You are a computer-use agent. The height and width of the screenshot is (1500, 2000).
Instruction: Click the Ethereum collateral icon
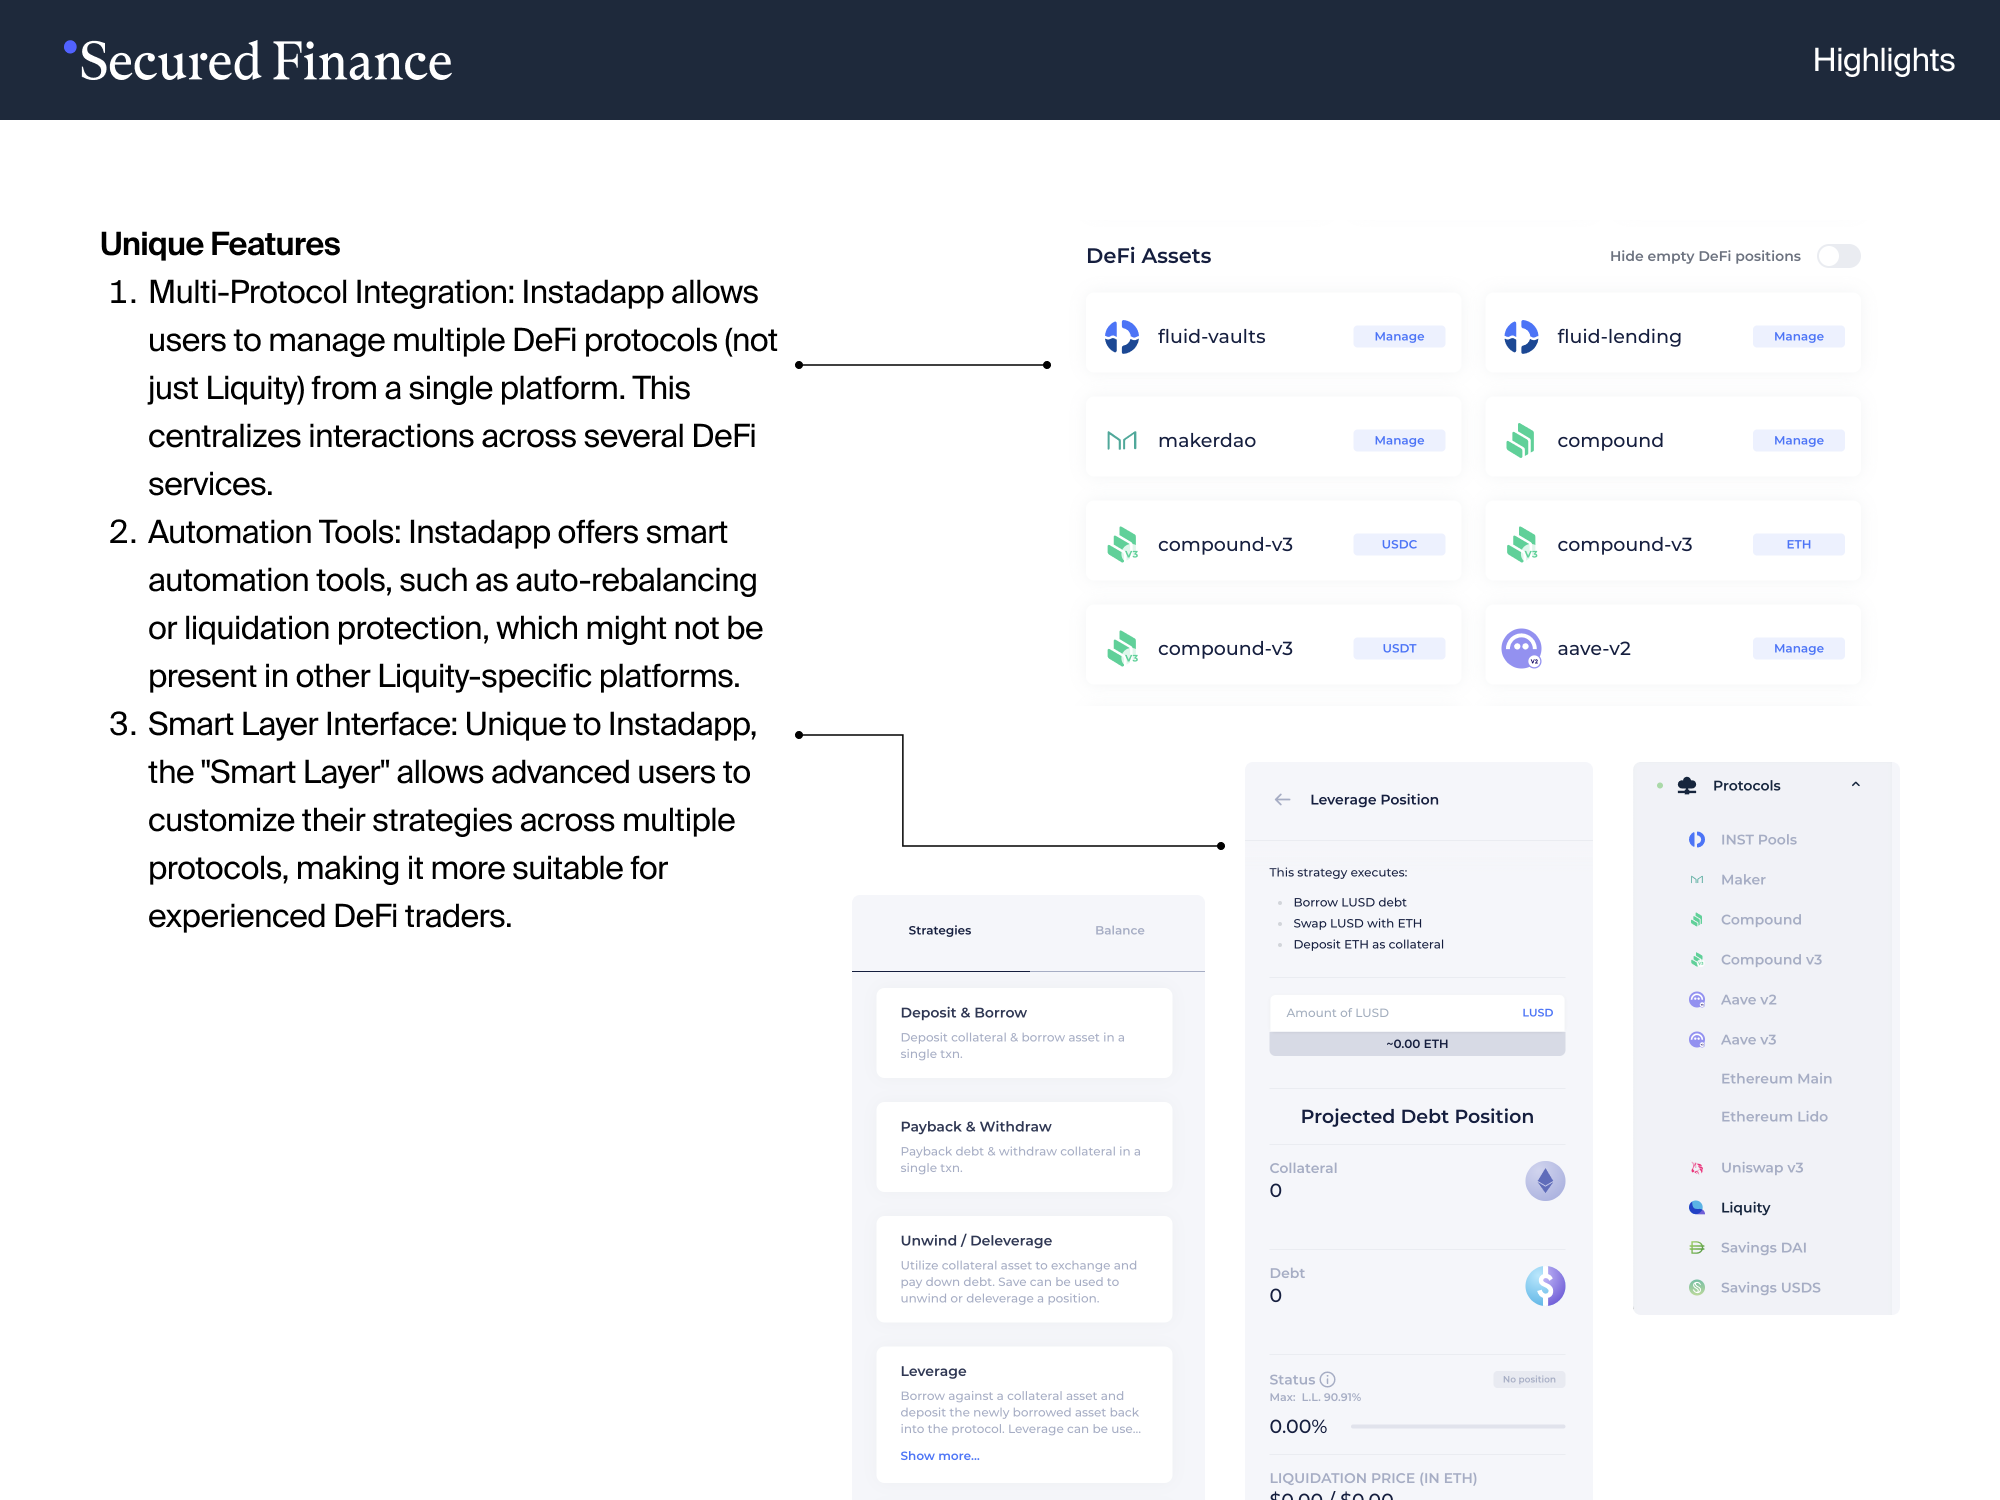click(x=1544, y=1181)
